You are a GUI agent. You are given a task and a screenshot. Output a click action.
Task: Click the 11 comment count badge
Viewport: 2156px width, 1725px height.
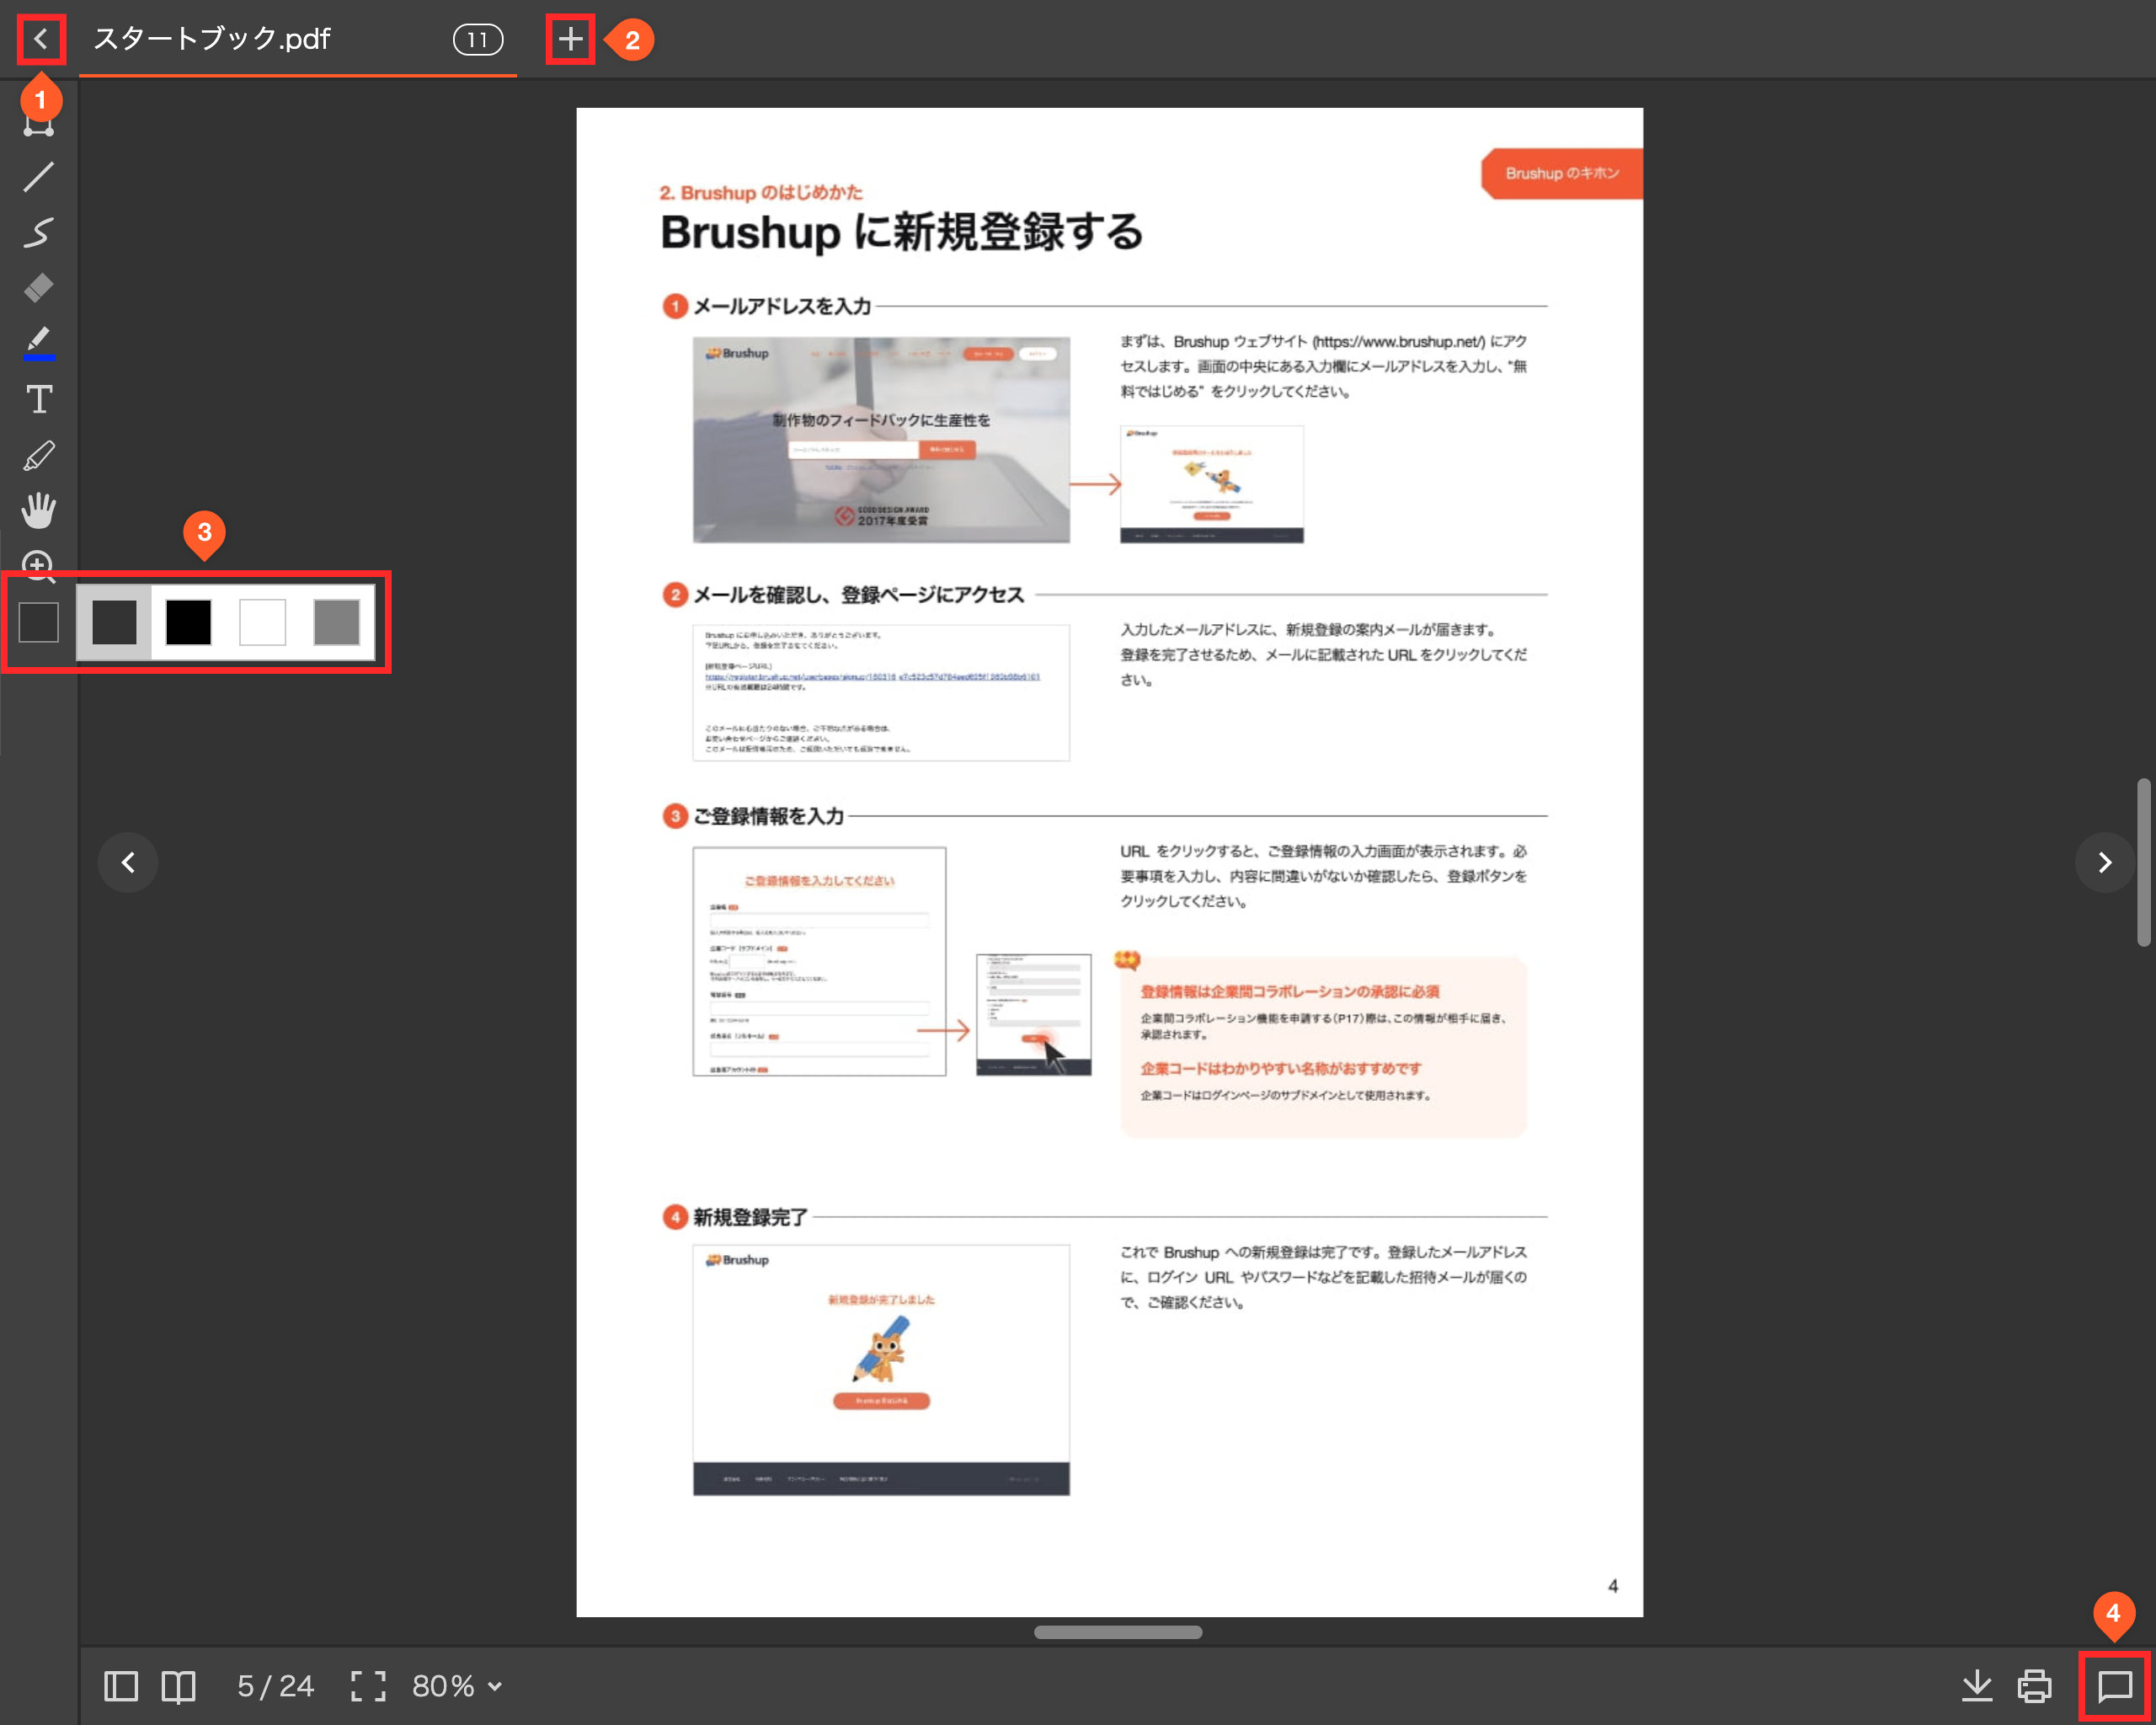[x=477, y=40]
